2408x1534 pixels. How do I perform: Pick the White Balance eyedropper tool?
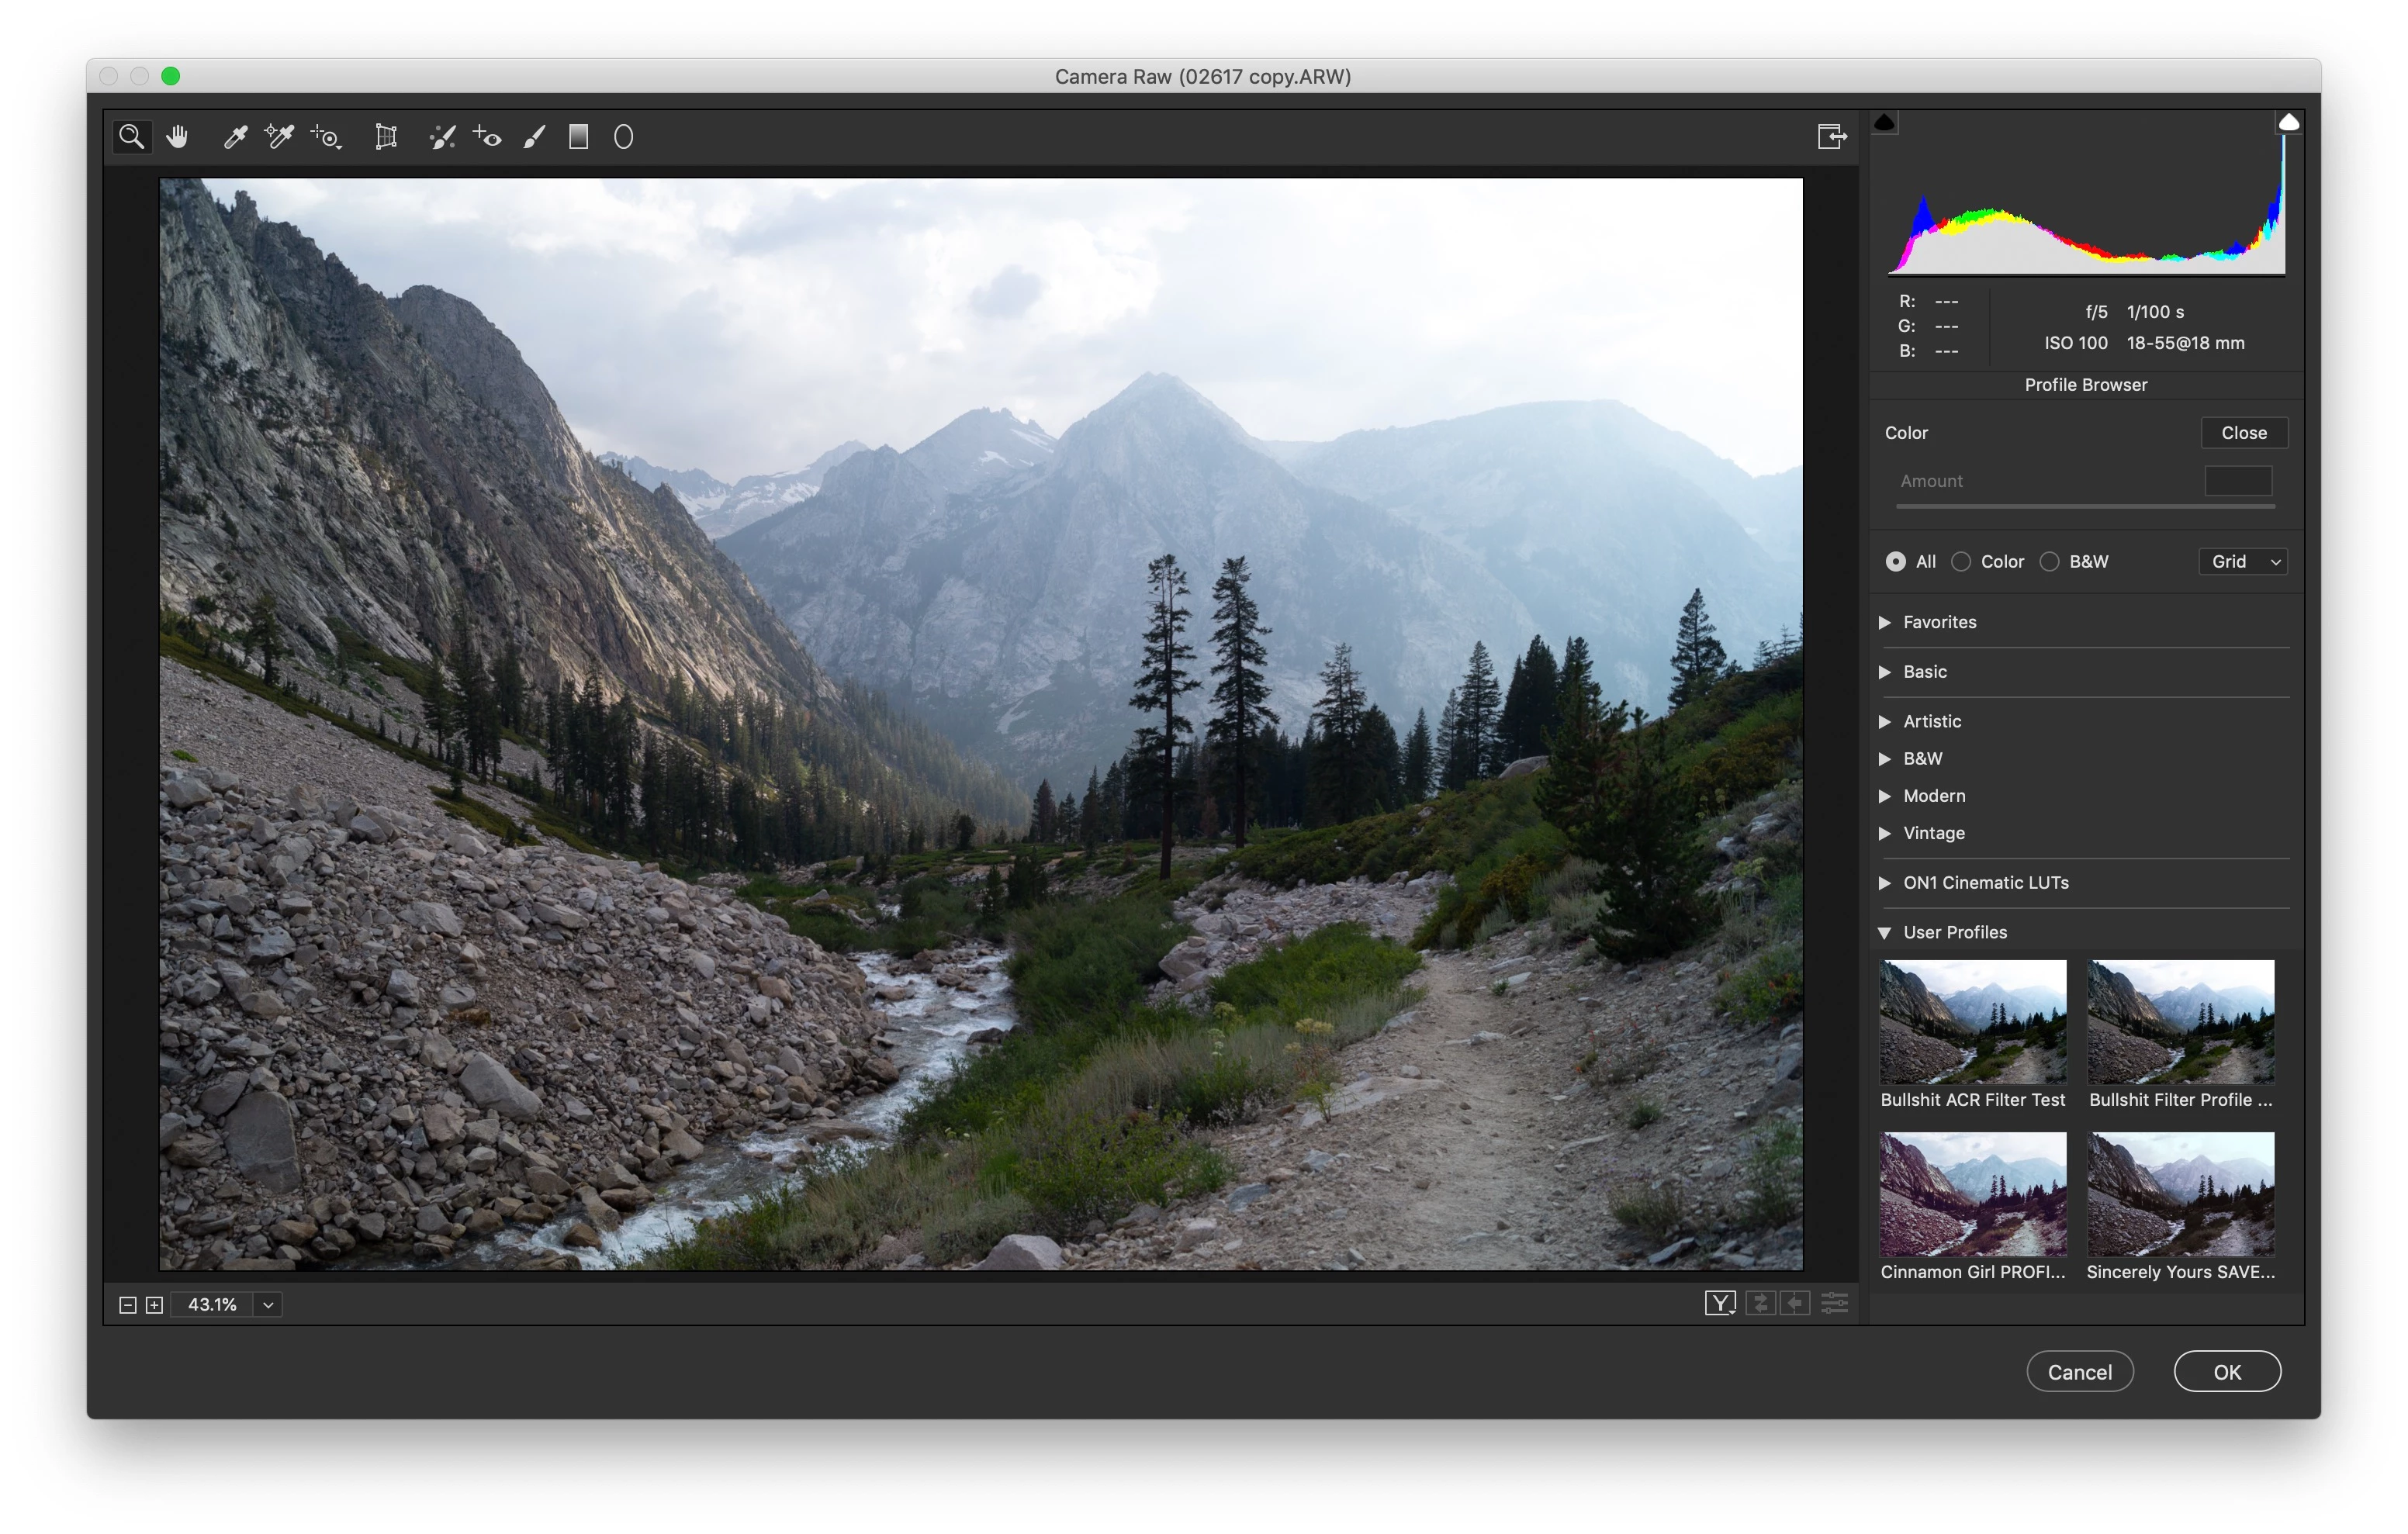[x=235, y=136]
